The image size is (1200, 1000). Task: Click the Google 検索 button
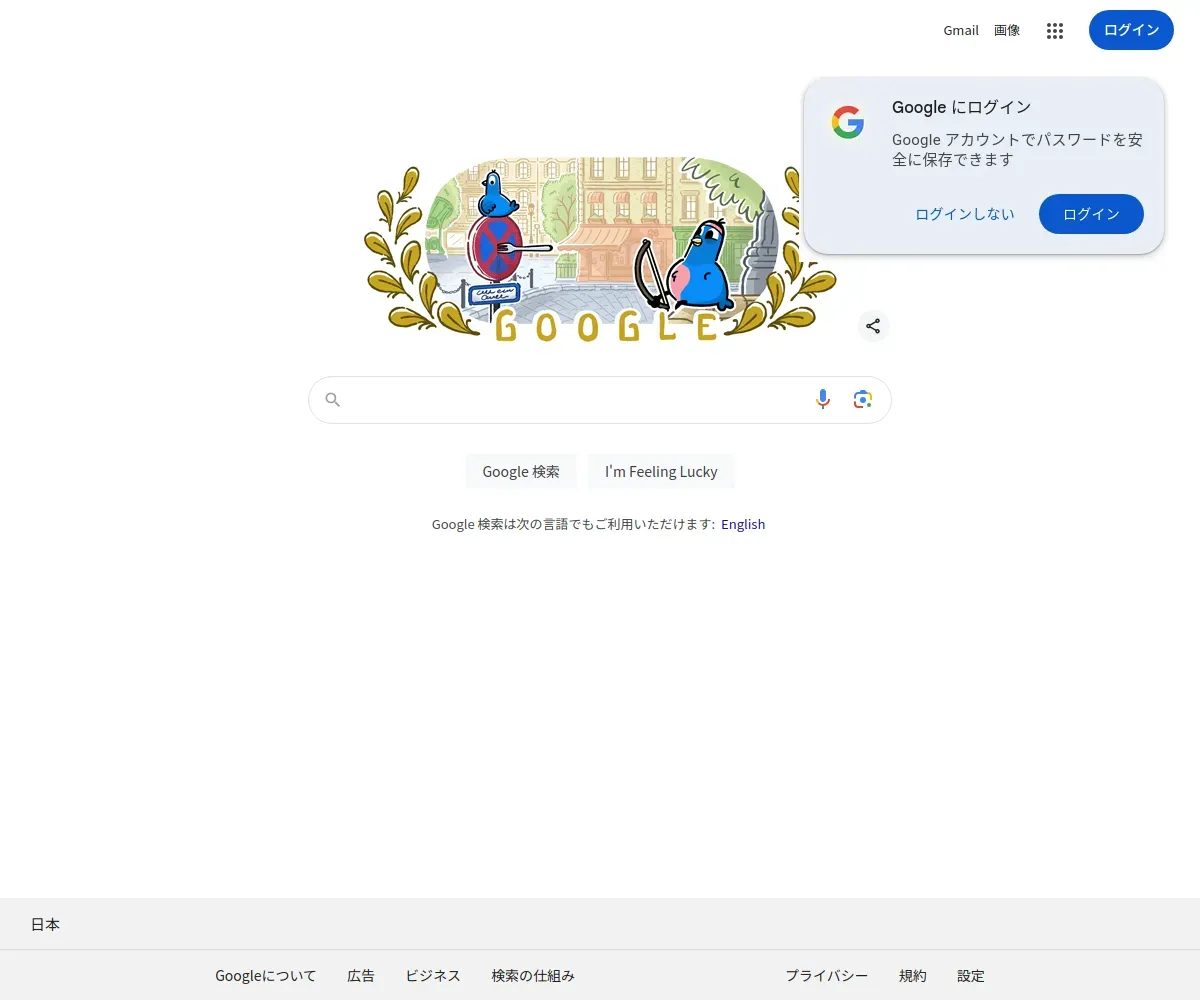point(521,471)
